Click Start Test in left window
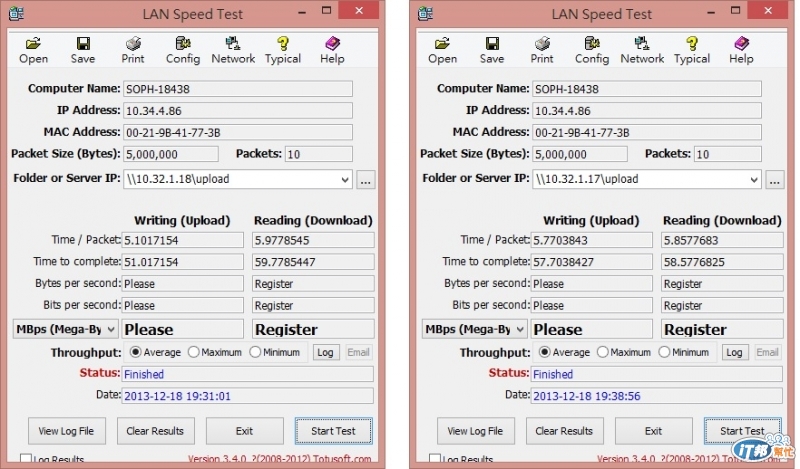800x469 pixels. pyautogui.click(x=334, y=431)
